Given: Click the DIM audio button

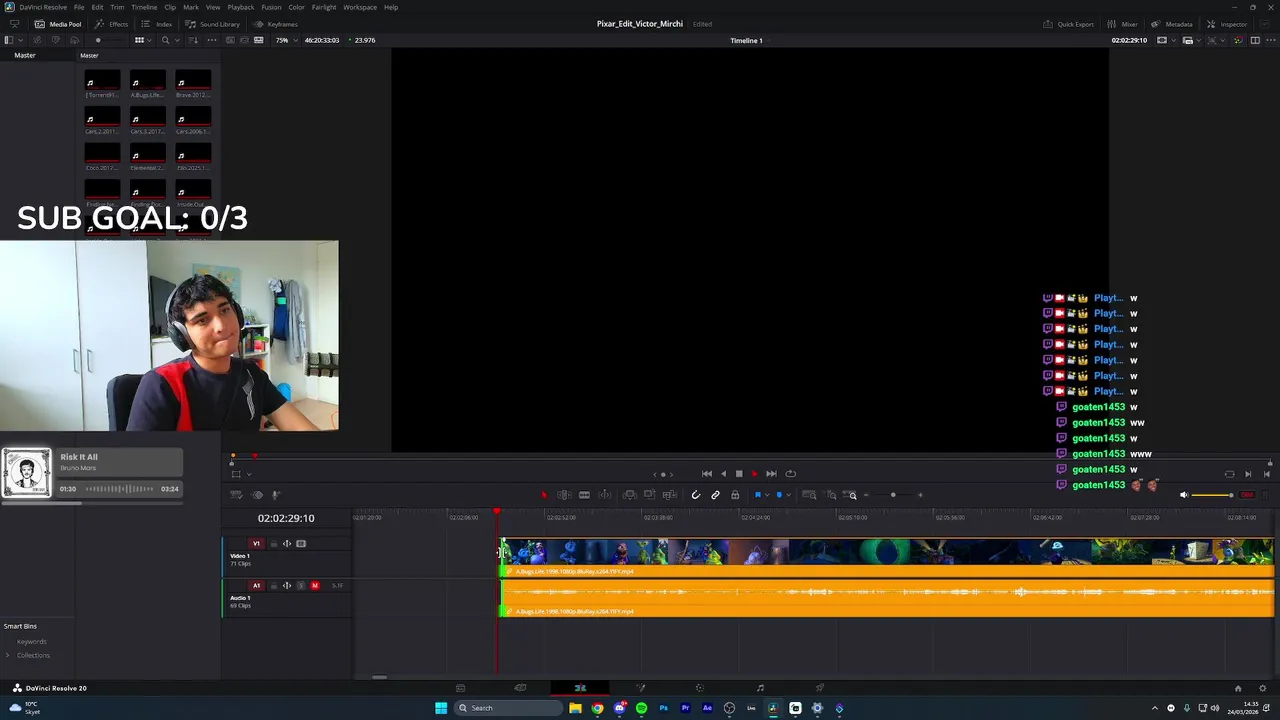Looking at the screenshot, I should [x=1247, y=495].
